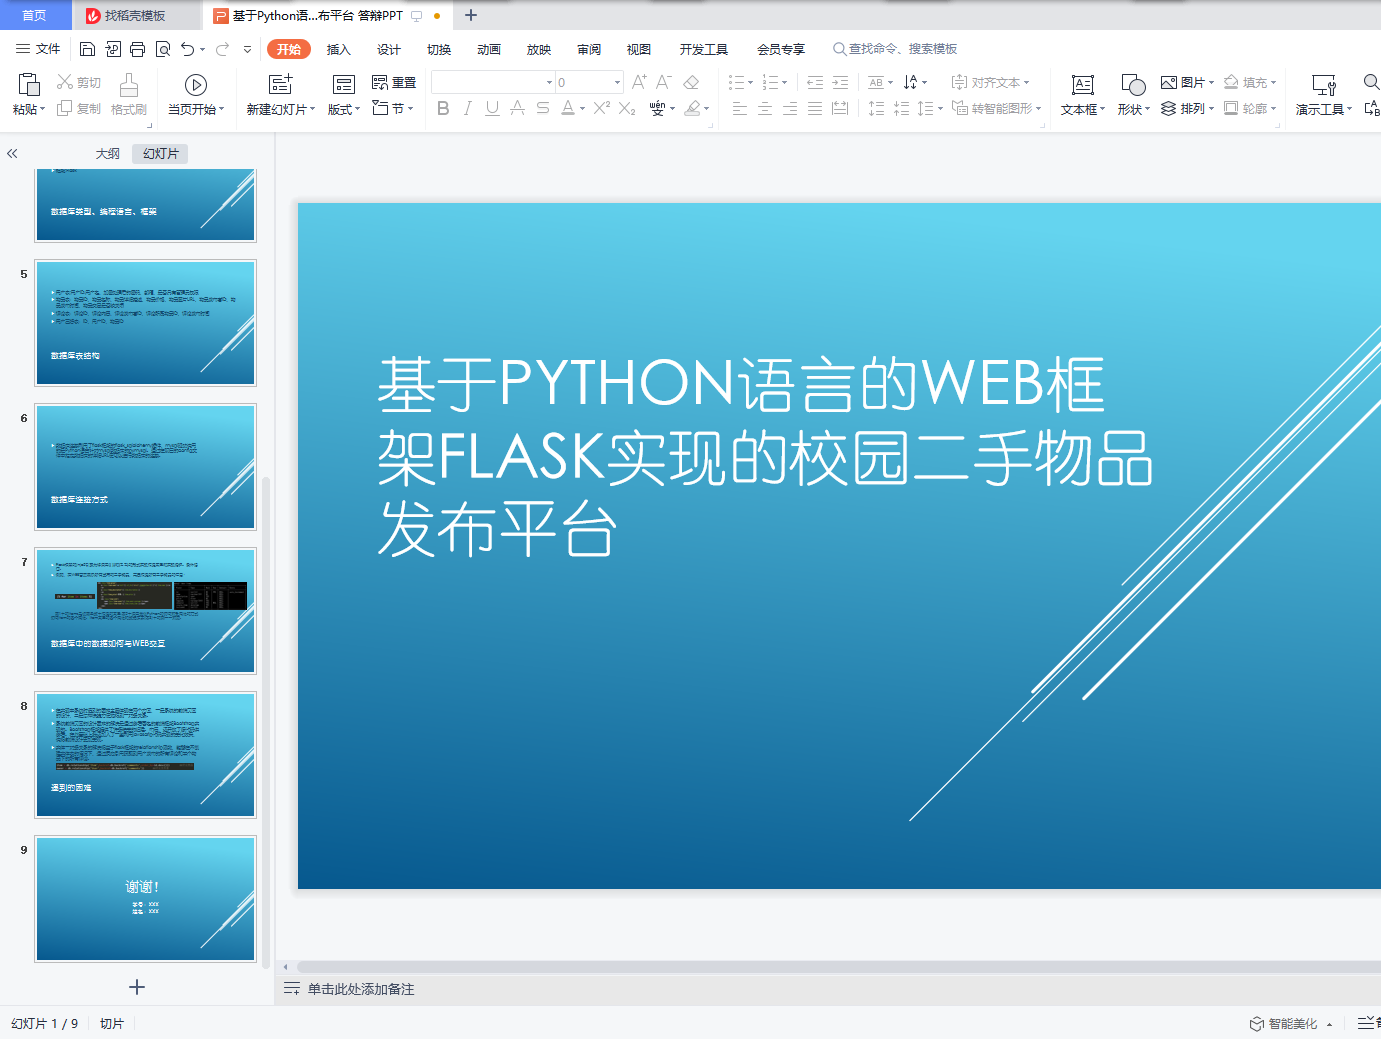The width and height of the screenshot is (1381, 1039).
Task: Click the Presentation Tools (演示工具) icon
Action: click(x=1324, y=85)
